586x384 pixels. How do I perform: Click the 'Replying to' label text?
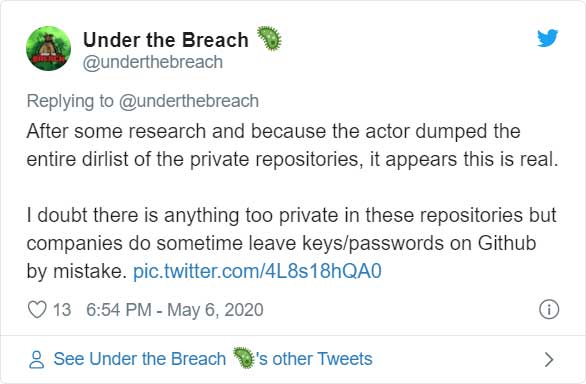click(x=70, y=101)
